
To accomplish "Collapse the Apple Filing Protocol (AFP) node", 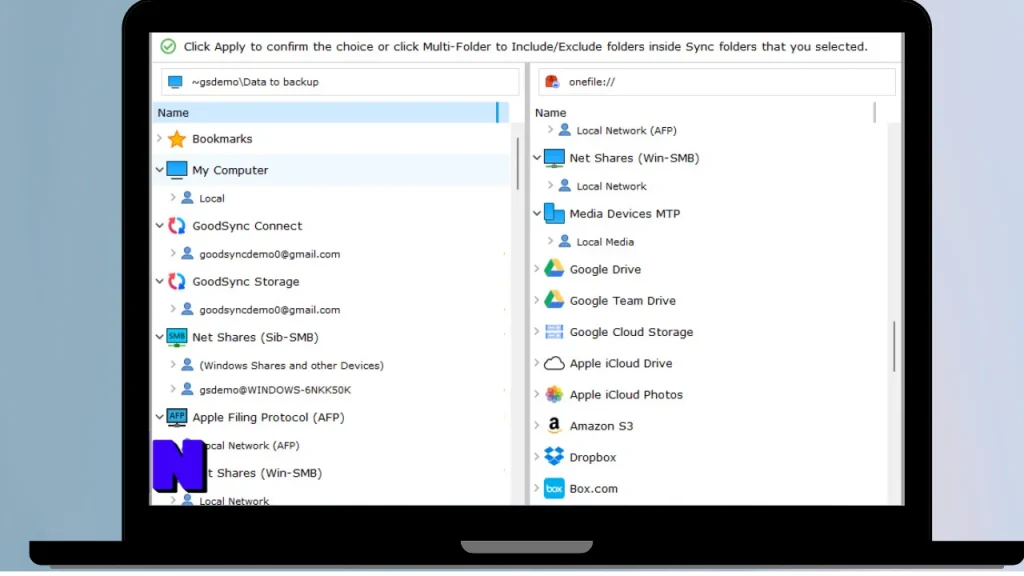I will 159,417.
